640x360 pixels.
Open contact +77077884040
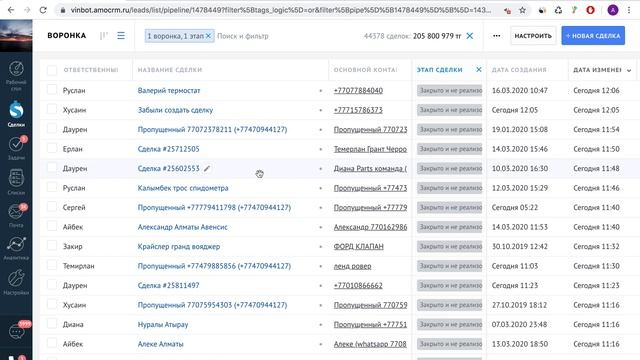point(358,91)
